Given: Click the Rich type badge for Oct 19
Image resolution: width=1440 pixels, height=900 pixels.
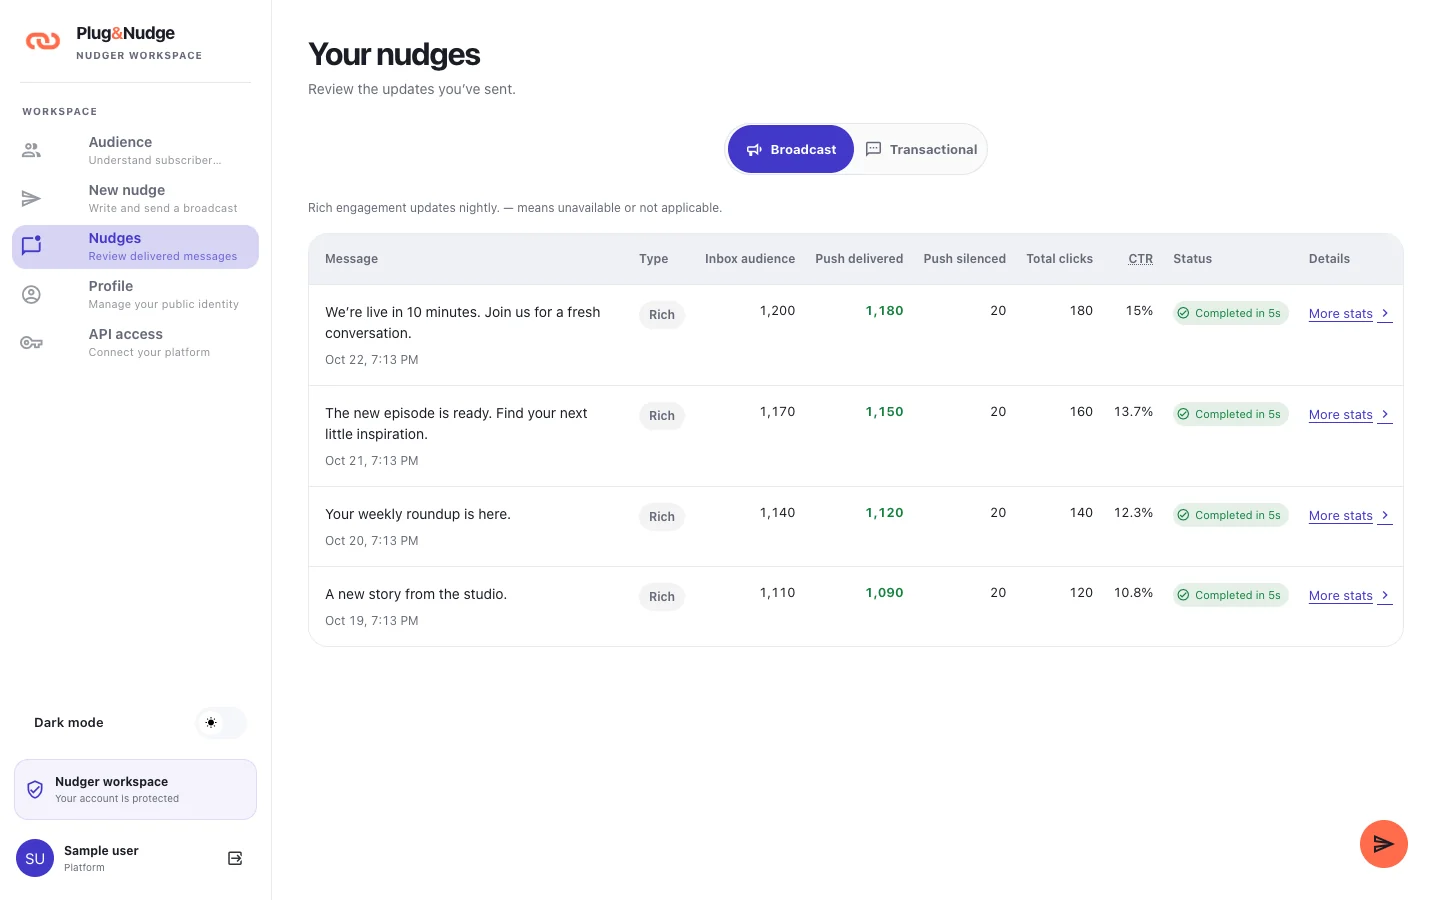Looking at the screenshot, I should pyautogui.click(x=662, y=596).
